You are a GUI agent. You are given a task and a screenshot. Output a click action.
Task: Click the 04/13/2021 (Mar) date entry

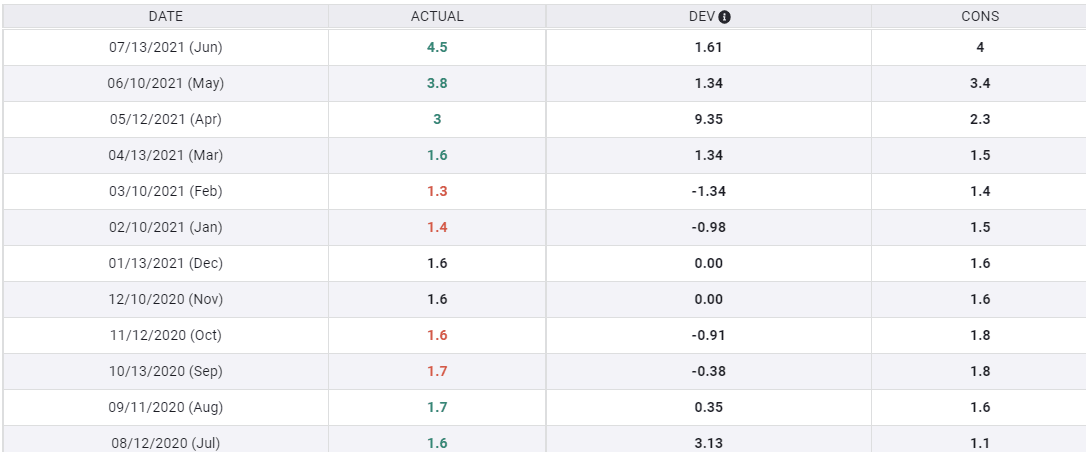coord(166,155)
